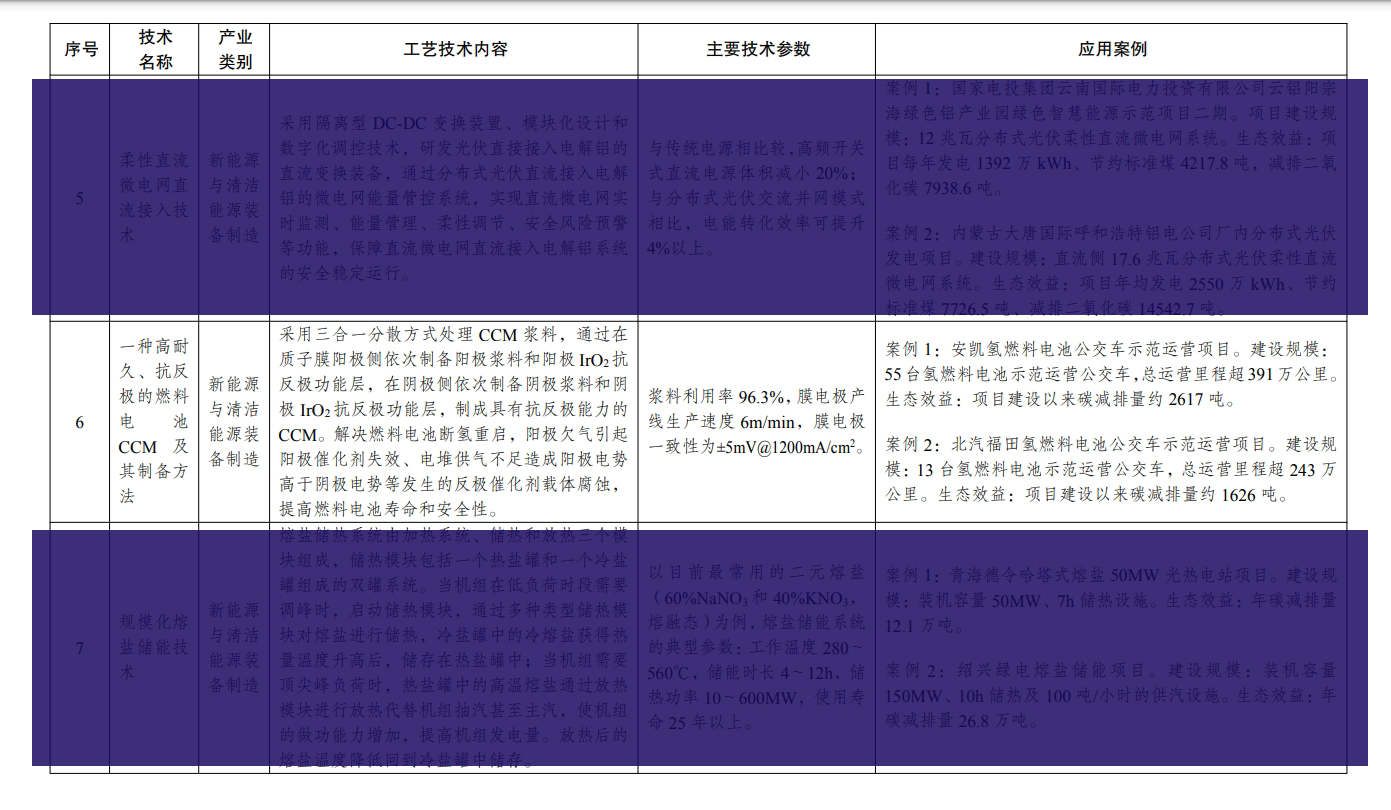This screenshot has height=810, width=1391.
Task: Click the 序号 column header
Action: click(81, 49)
